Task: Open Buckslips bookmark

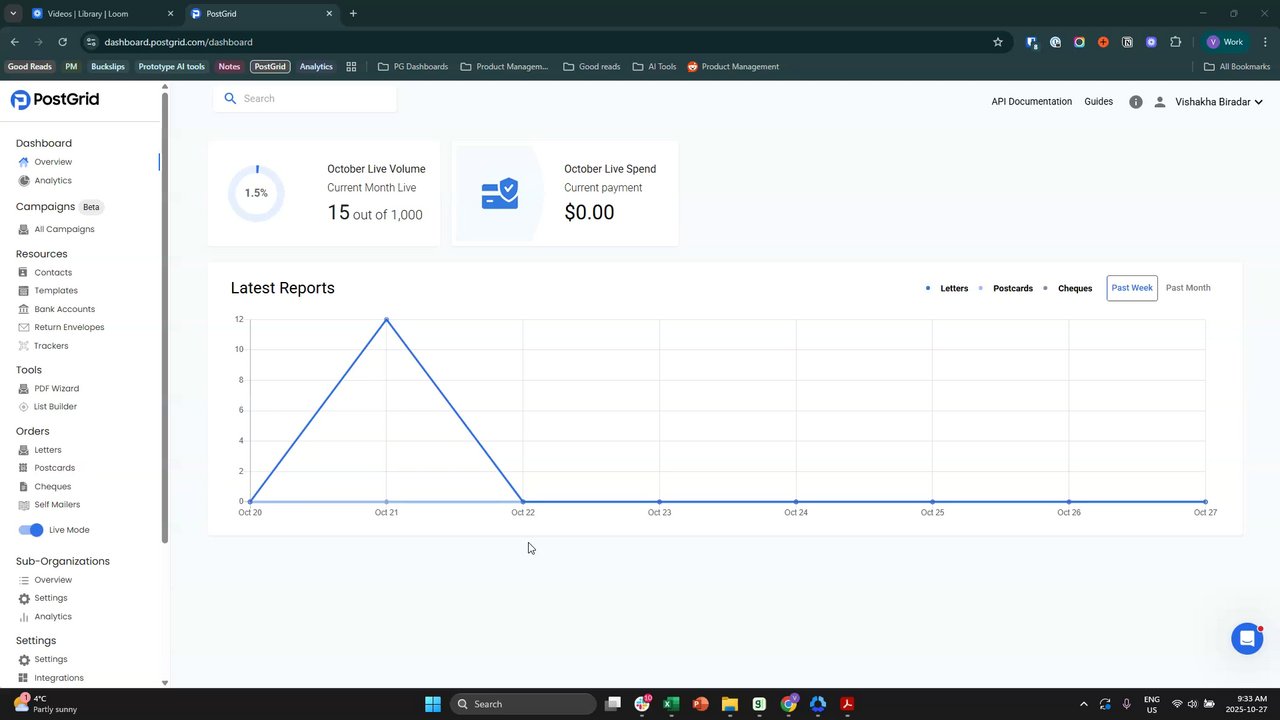Action: tap(108, 67)
